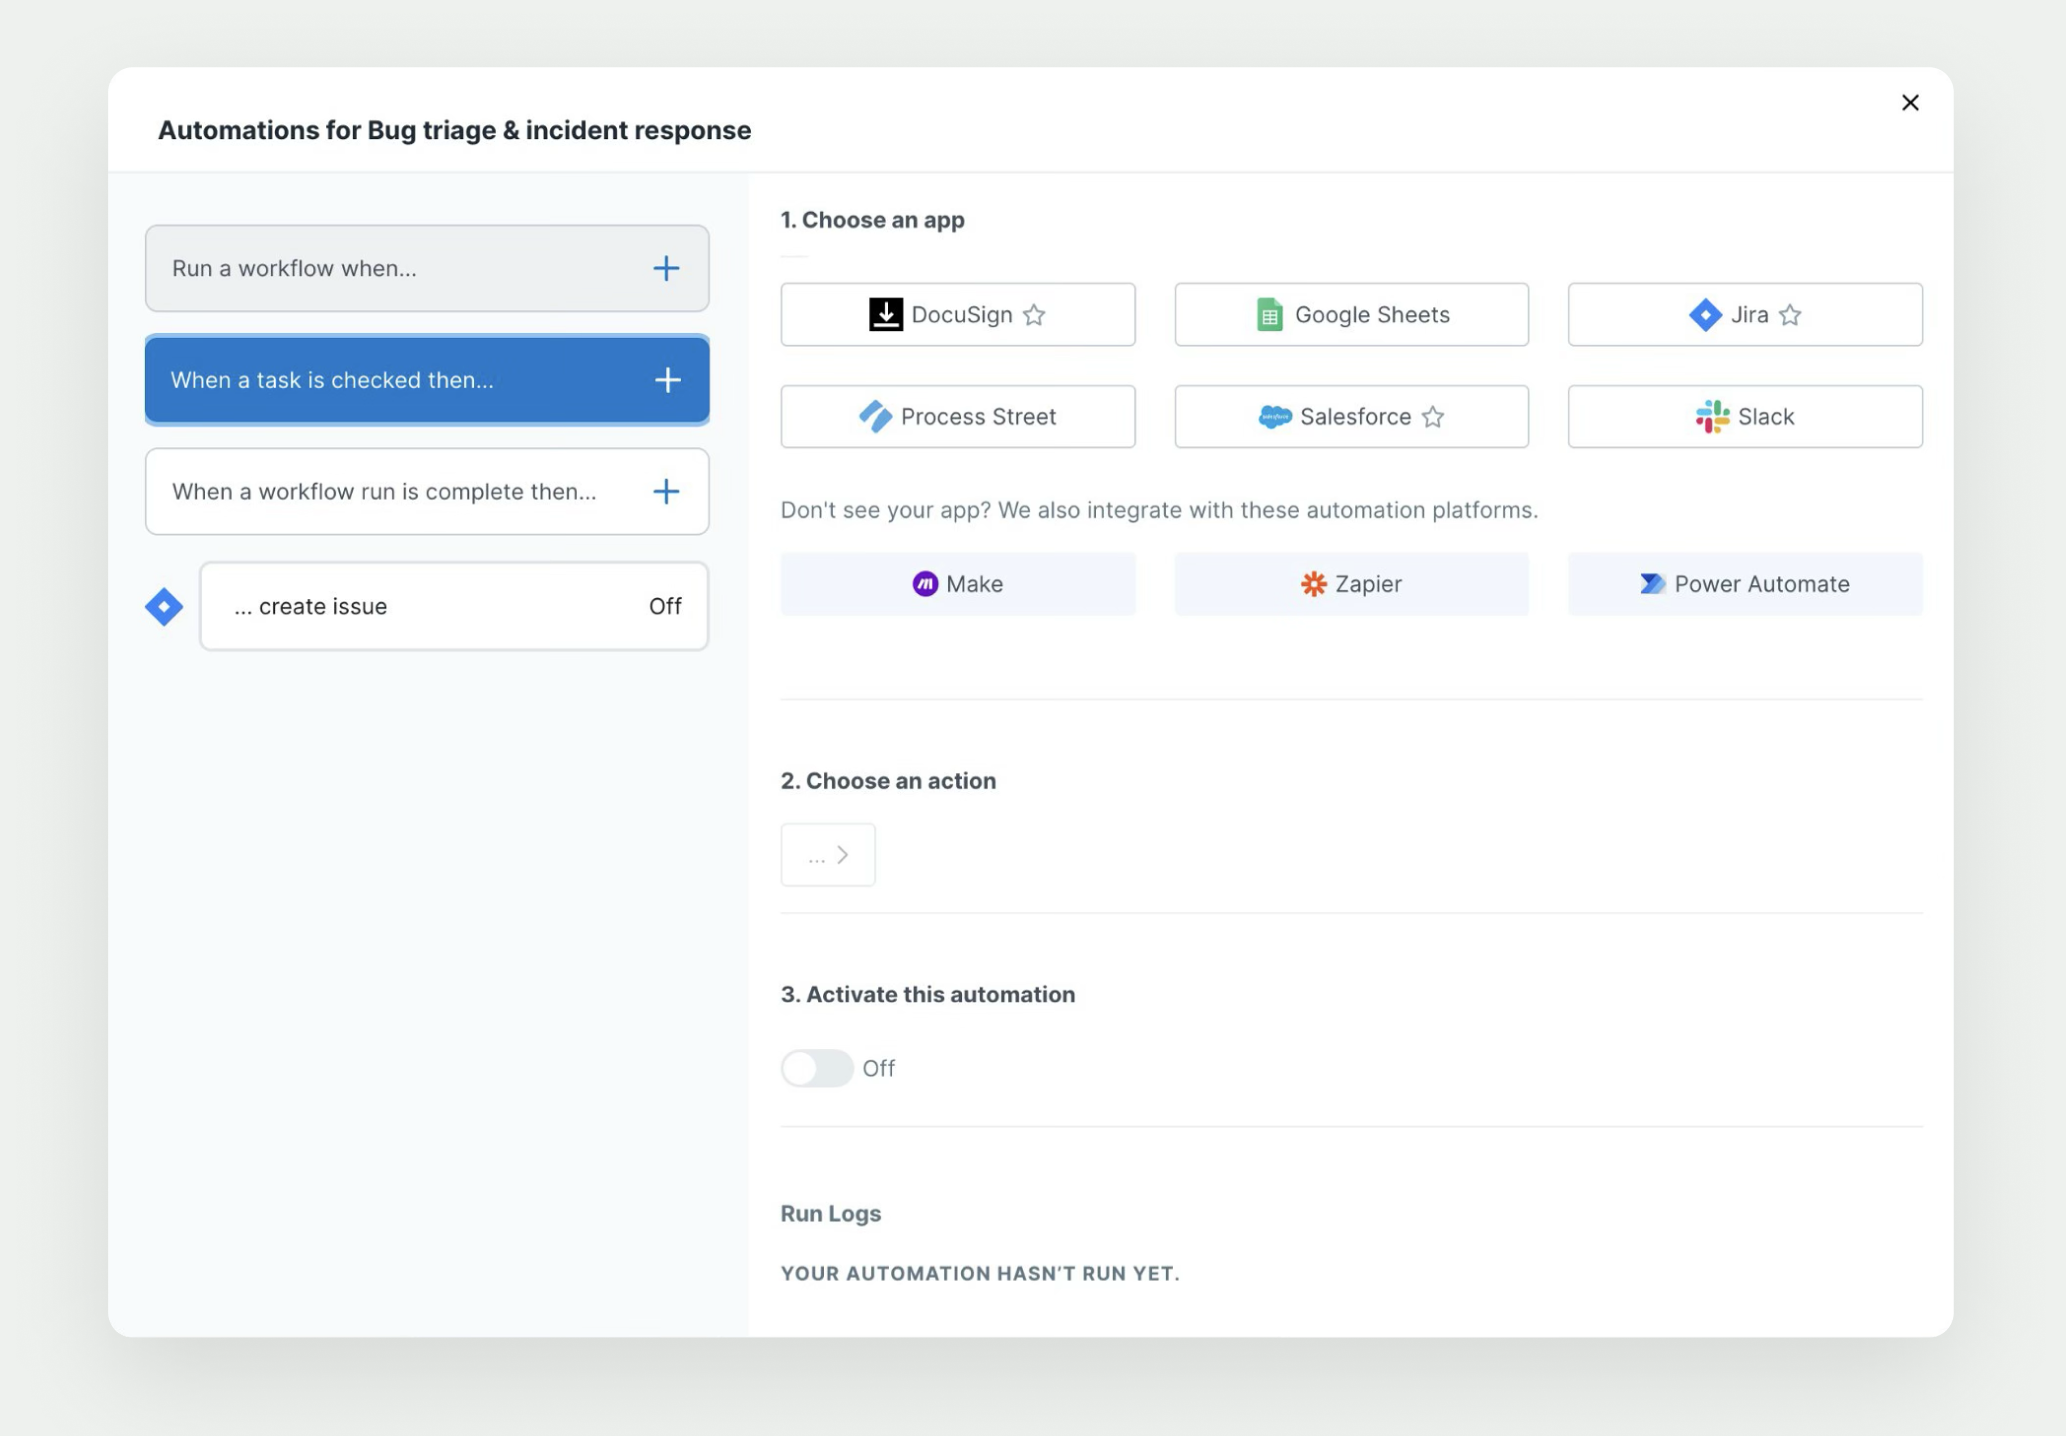Star the Salesforce app
The width and height of the screenshot is (2066, 1436).
(x=1433, y=417)
